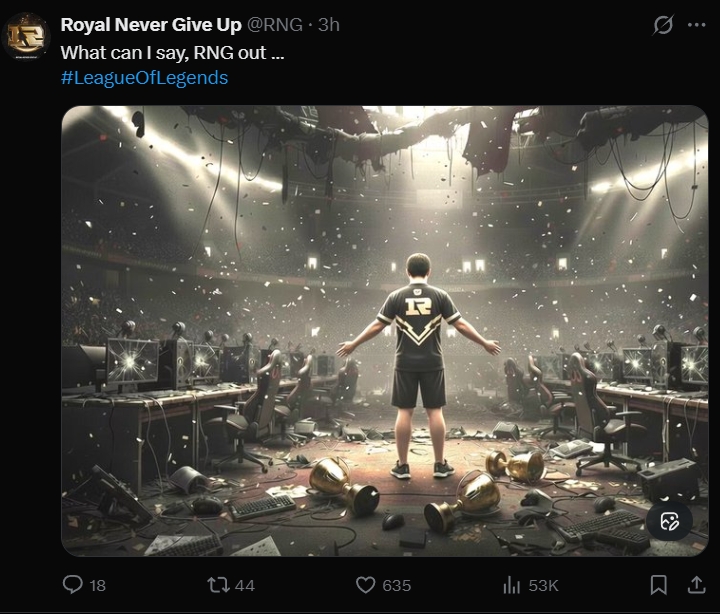Viewport: 720px width, 614px height.
Task: Click the repost count 44
Action: click(244, 585)
